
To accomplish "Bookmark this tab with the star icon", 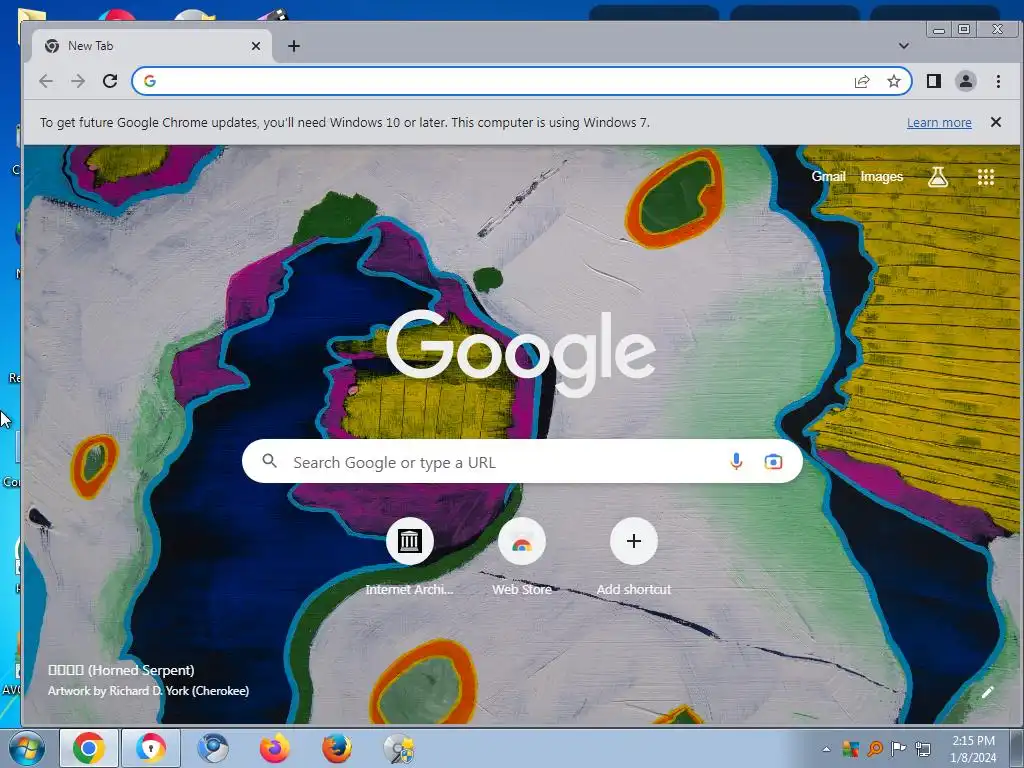I will pos(893,81).
